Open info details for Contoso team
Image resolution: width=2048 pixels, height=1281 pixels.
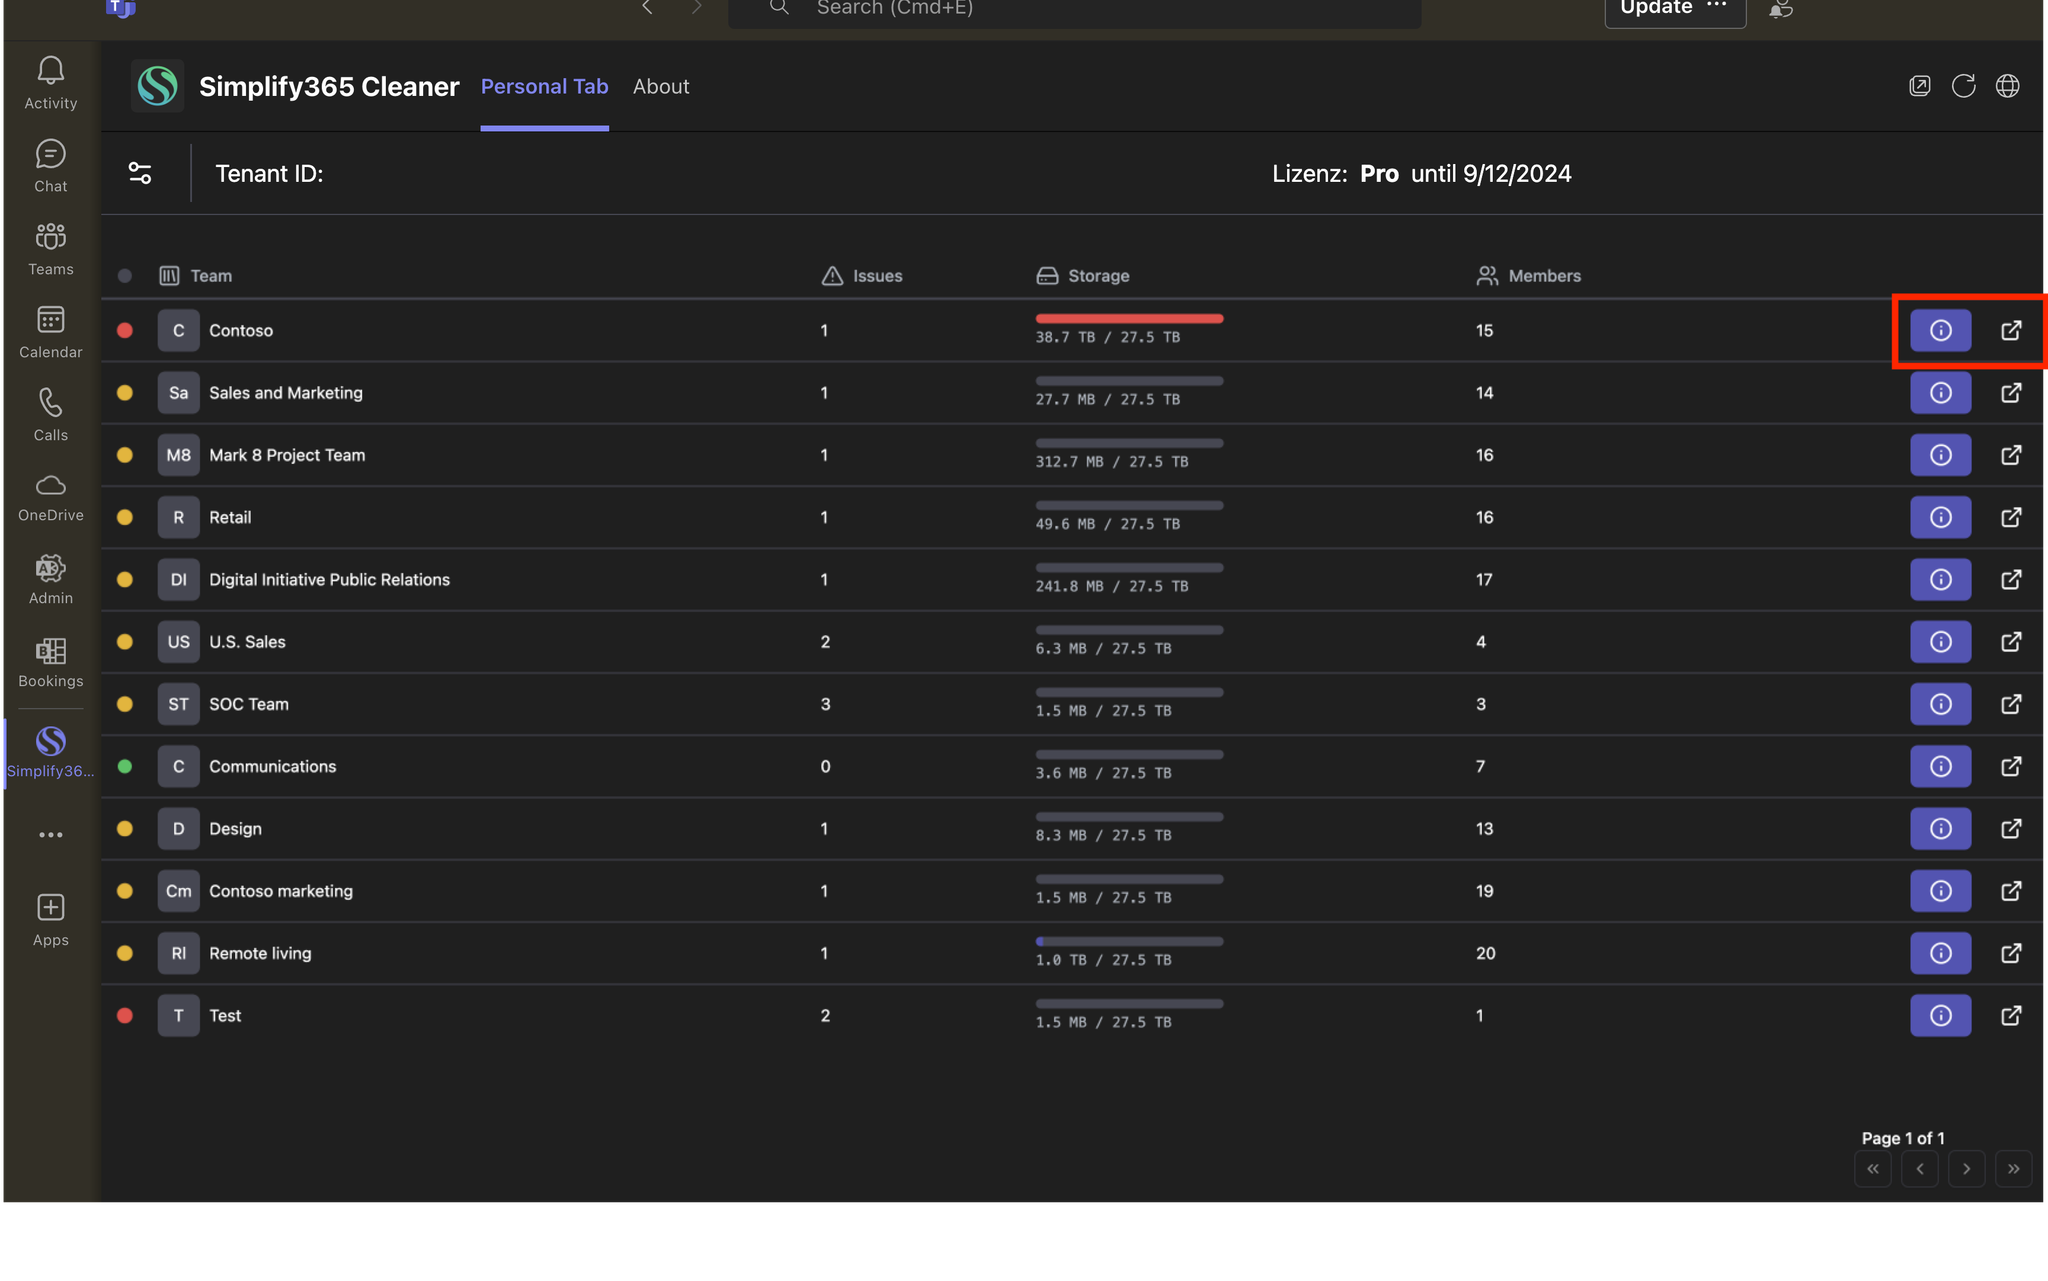[x=1940, y=330]
